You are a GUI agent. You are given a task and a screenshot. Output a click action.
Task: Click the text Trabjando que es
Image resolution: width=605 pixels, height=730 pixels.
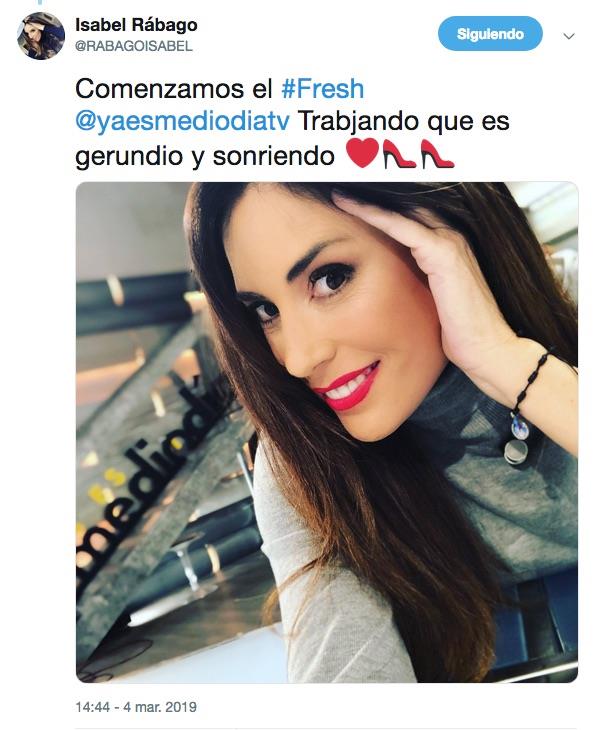click(403, 122)
